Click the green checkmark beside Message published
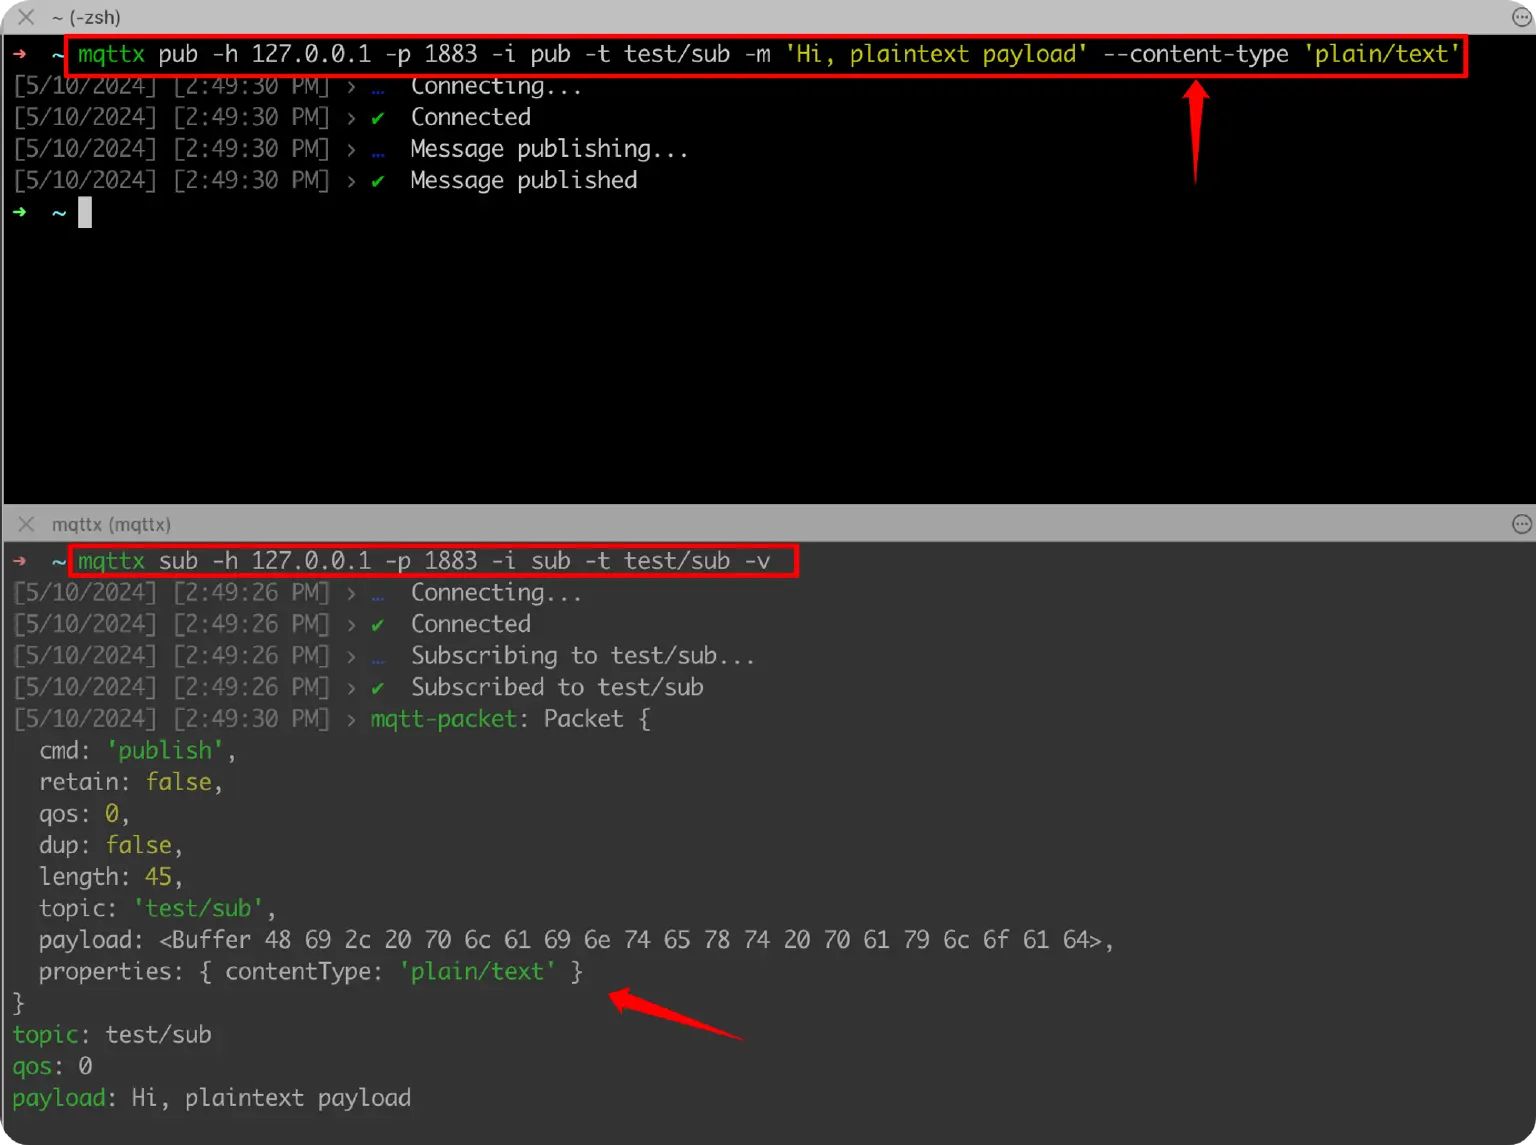 (377, 181)
